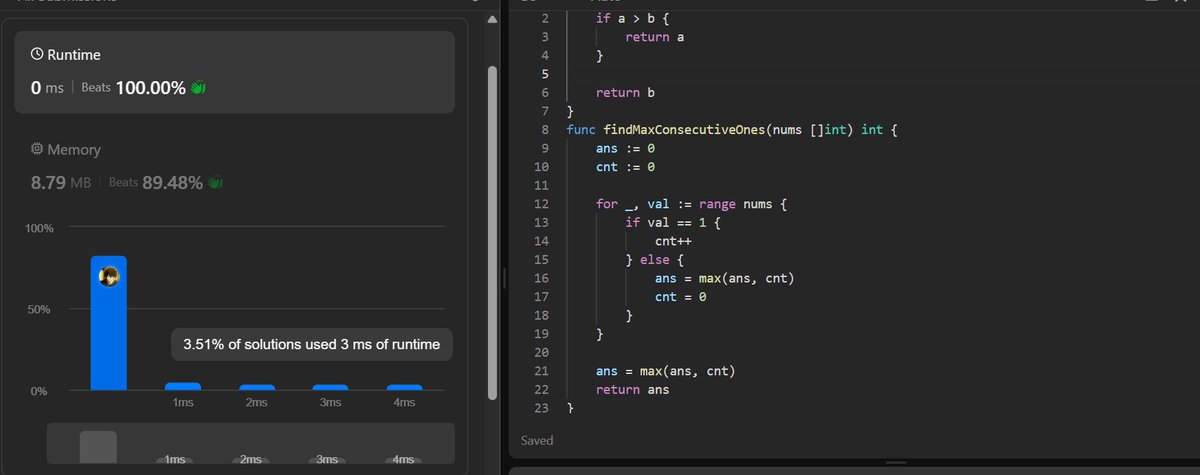The image size is (1200, 475).
Task: Select the Runtime stats card
Action: [x=235, y=72]
